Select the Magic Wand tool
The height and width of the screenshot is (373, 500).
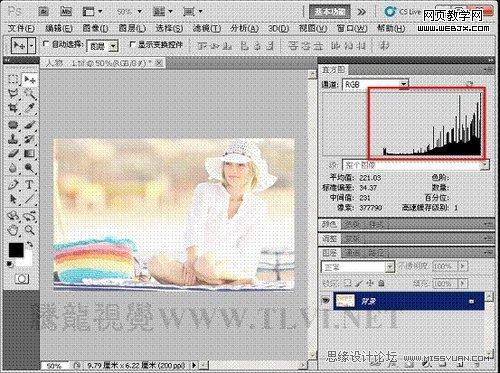click(x=30, y=94)
